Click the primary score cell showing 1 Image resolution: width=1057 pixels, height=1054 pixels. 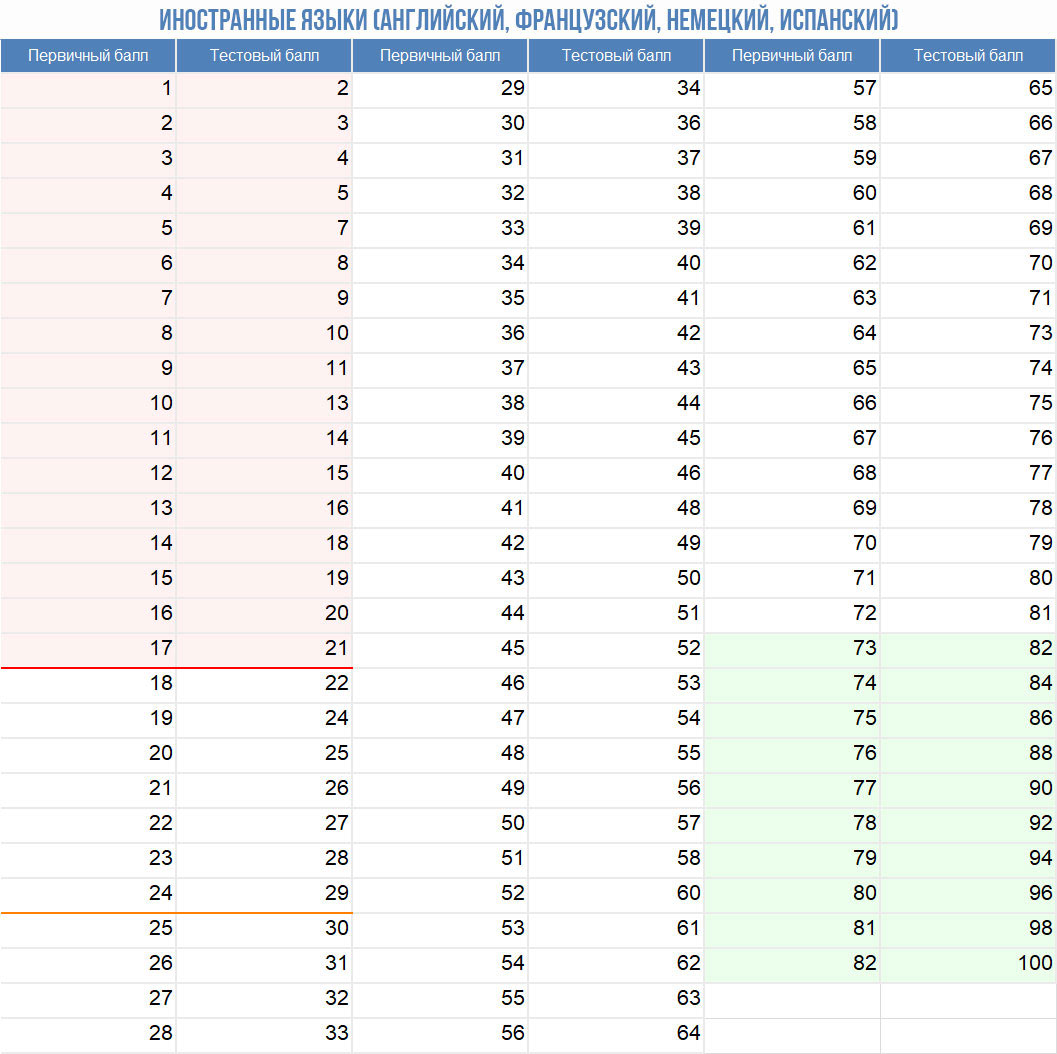coord(88,88)
